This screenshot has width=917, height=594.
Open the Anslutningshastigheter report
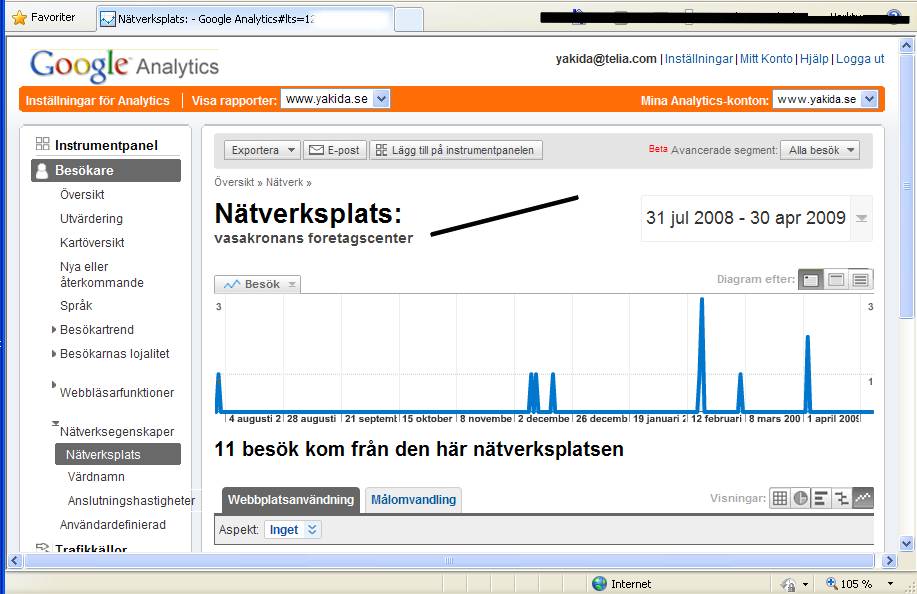(x=131, y=501)
